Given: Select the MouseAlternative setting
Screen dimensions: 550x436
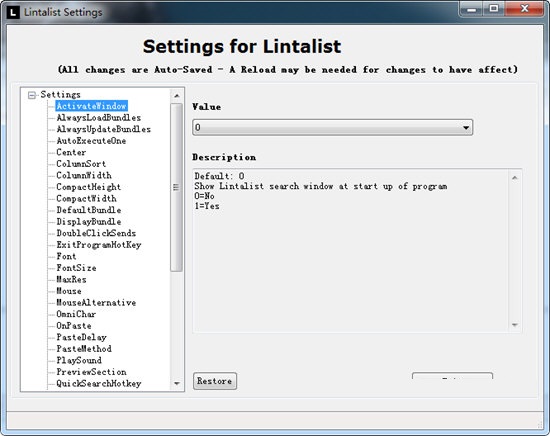Looking at the screenshot, I should [96, 303].
